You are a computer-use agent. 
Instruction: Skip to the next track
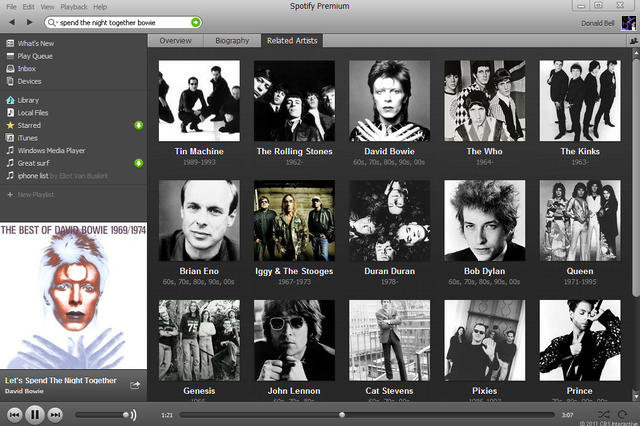[55, 415]
